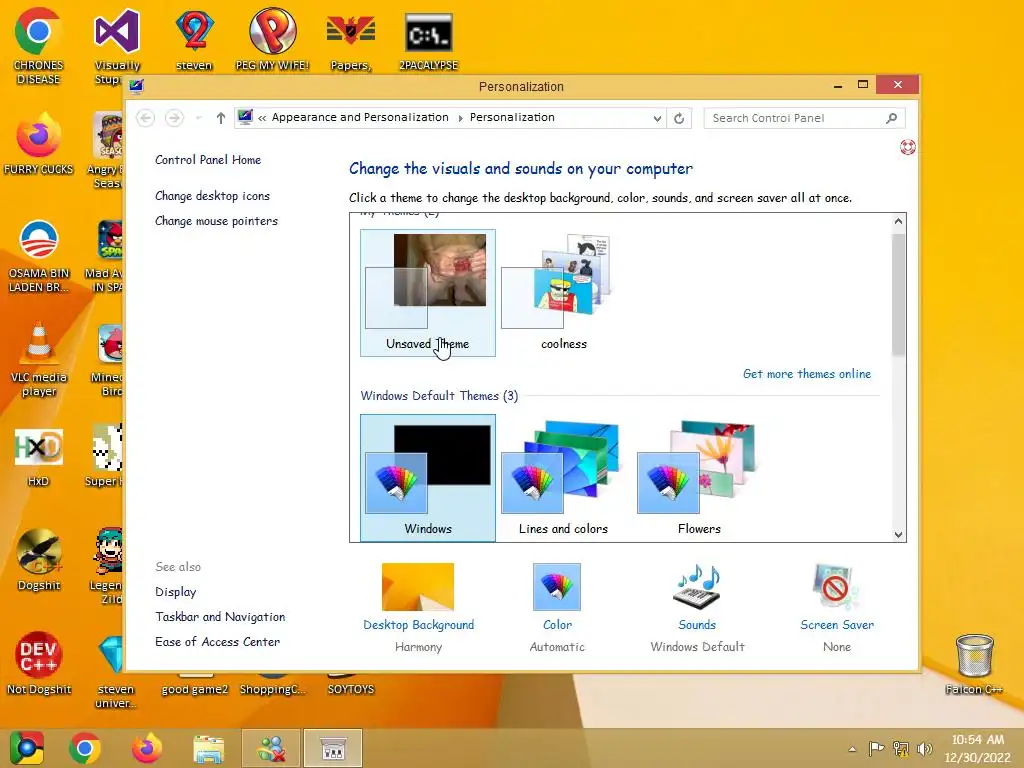This screenshot has height=768, width=1024.
Task: Open Chrome from the taskbar
Action: click(85, 748)
